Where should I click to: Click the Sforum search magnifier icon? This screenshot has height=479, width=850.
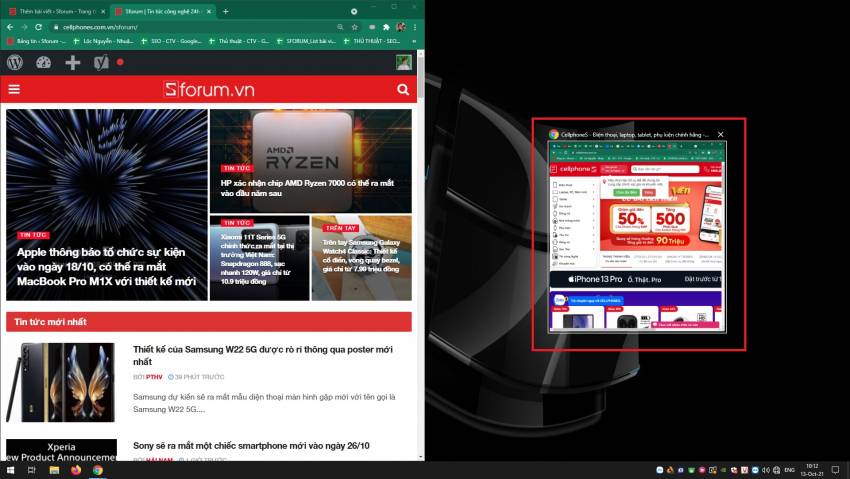(x=403, y=89)
